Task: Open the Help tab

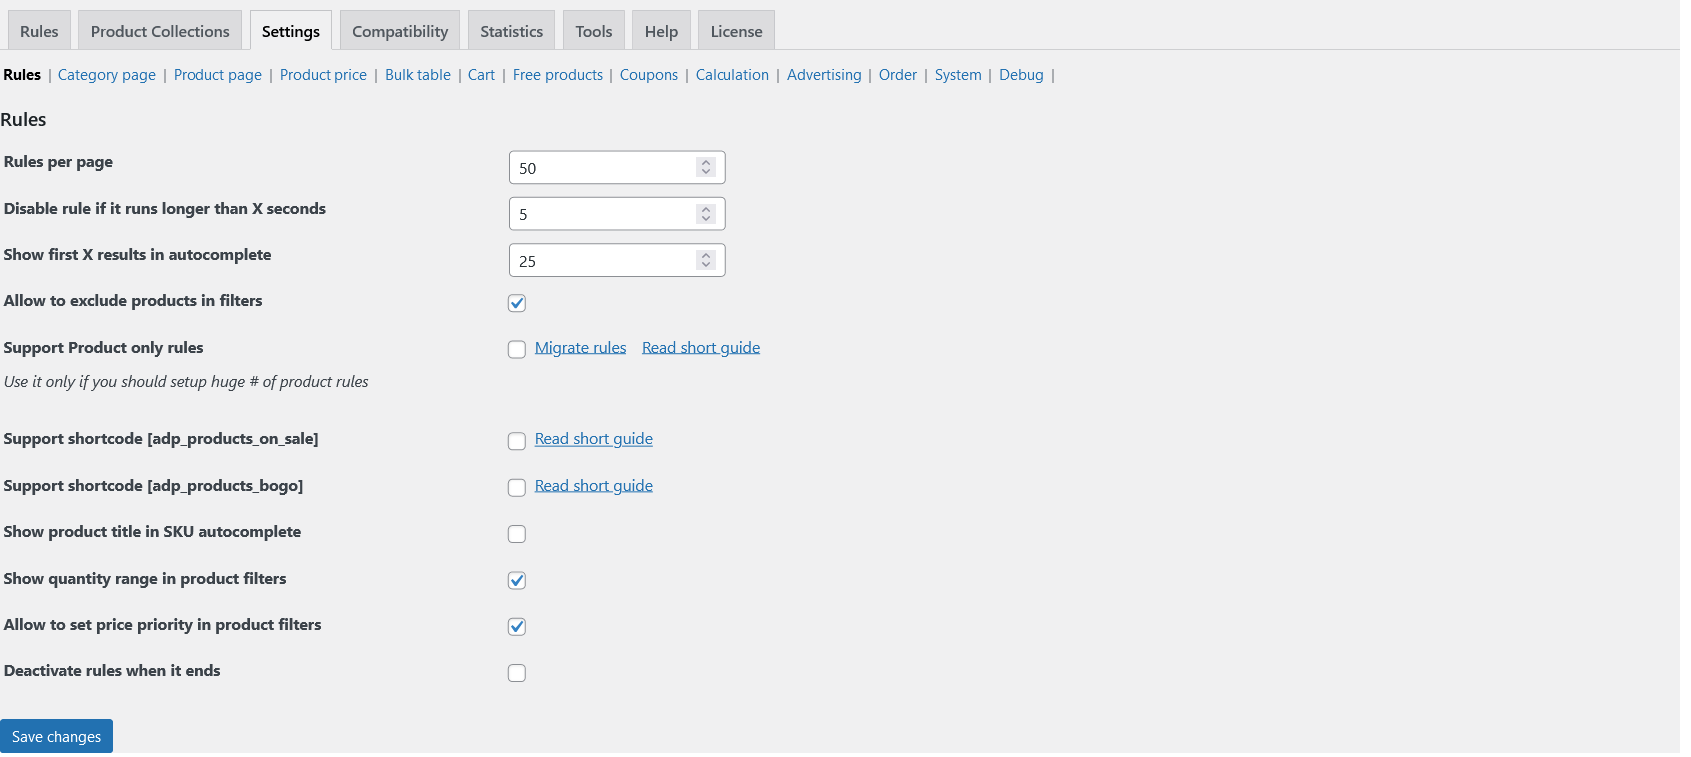Action: point(661,31)
